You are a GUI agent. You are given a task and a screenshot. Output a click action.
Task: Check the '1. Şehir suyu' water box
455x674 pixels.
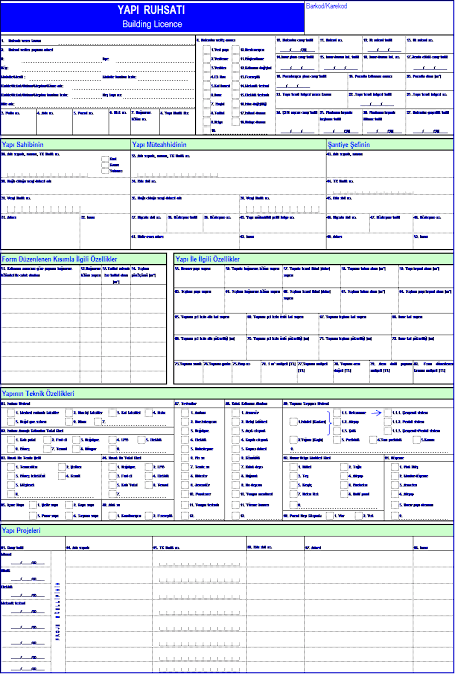pos(33,505)
